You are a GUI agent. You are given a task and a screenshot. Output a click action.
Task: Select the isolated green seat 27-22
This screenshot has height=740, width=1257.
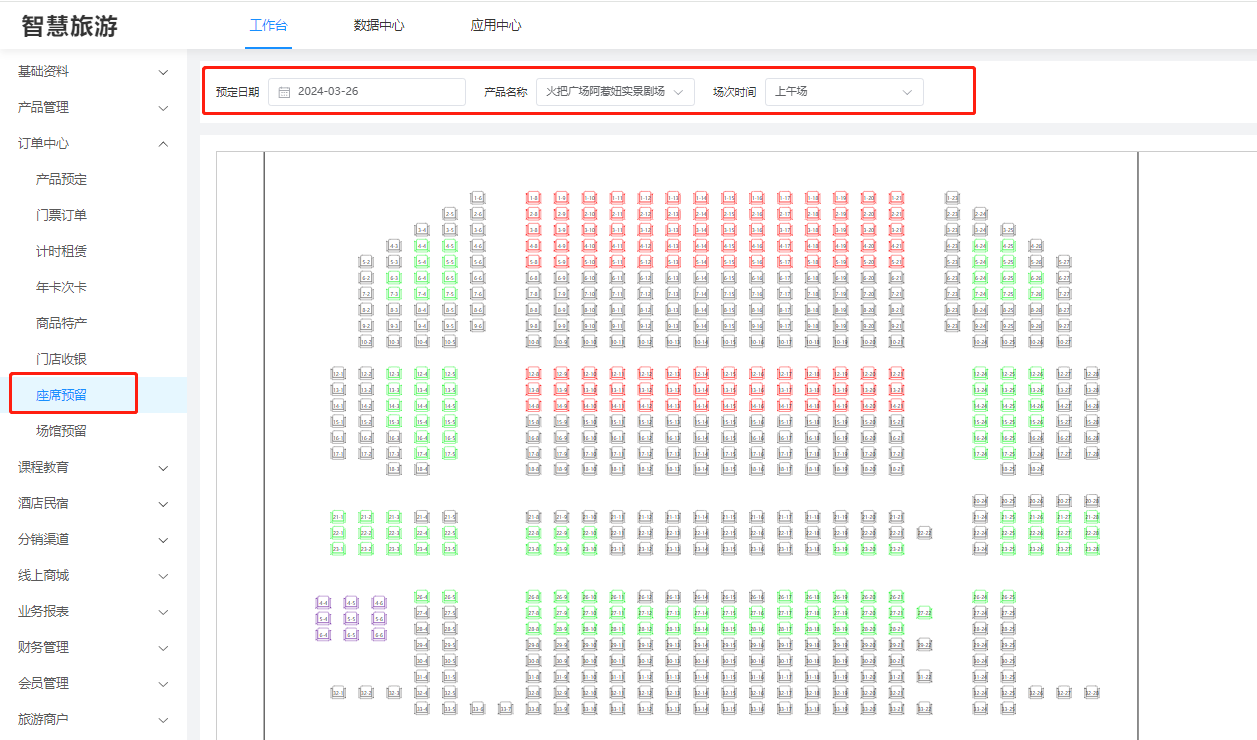coord(924,613)
